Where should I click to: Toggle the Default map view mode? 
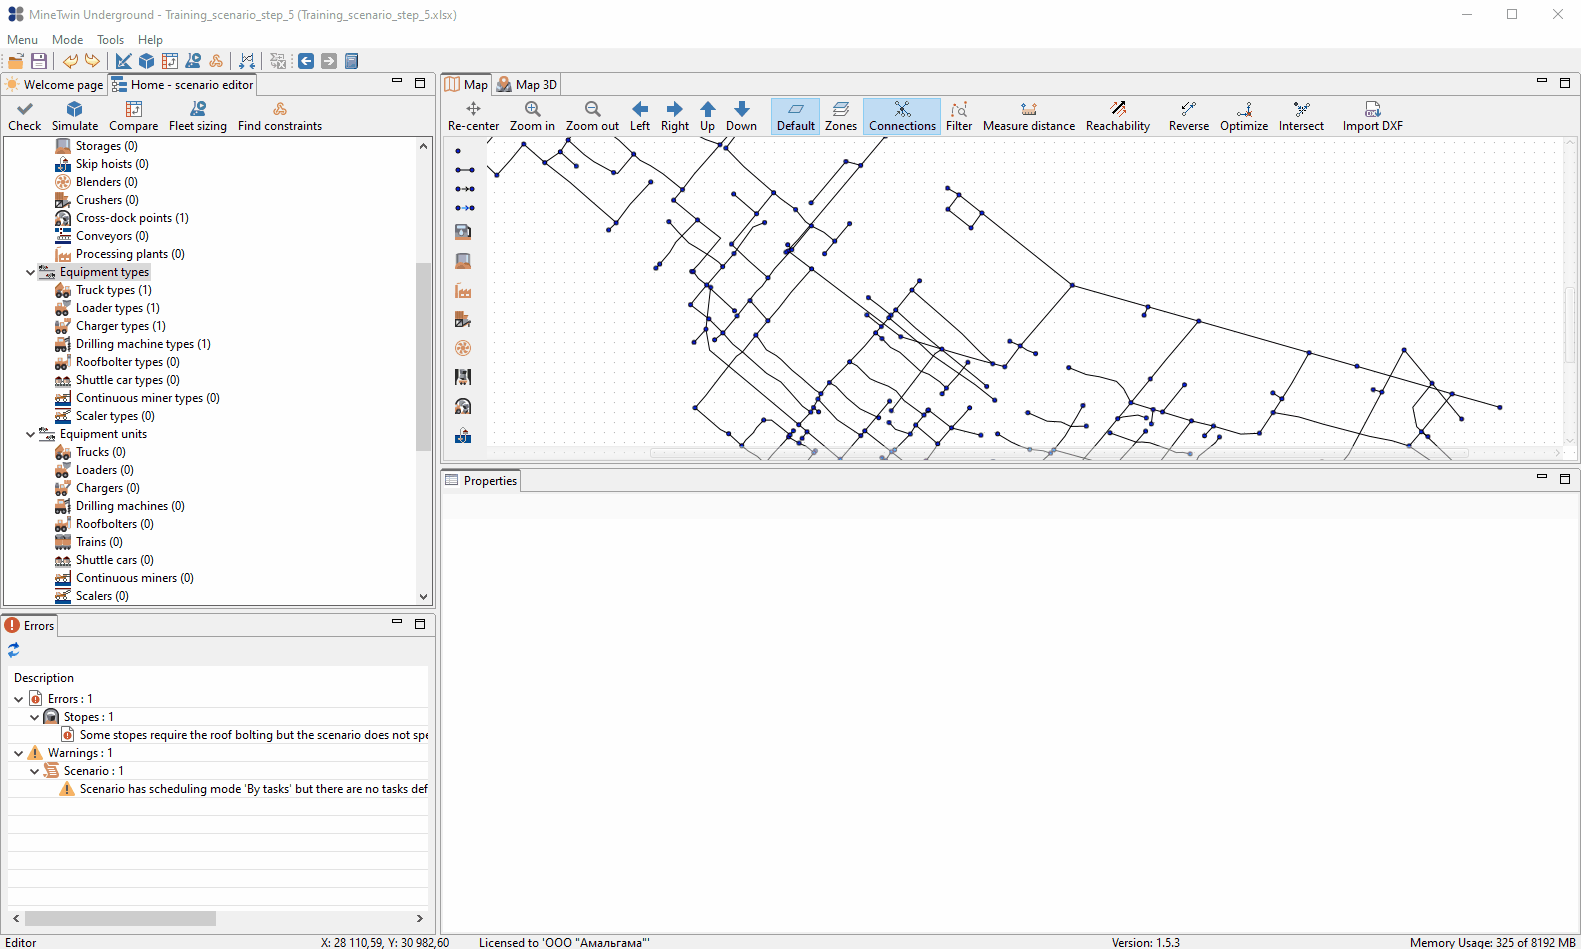[795, 116]
